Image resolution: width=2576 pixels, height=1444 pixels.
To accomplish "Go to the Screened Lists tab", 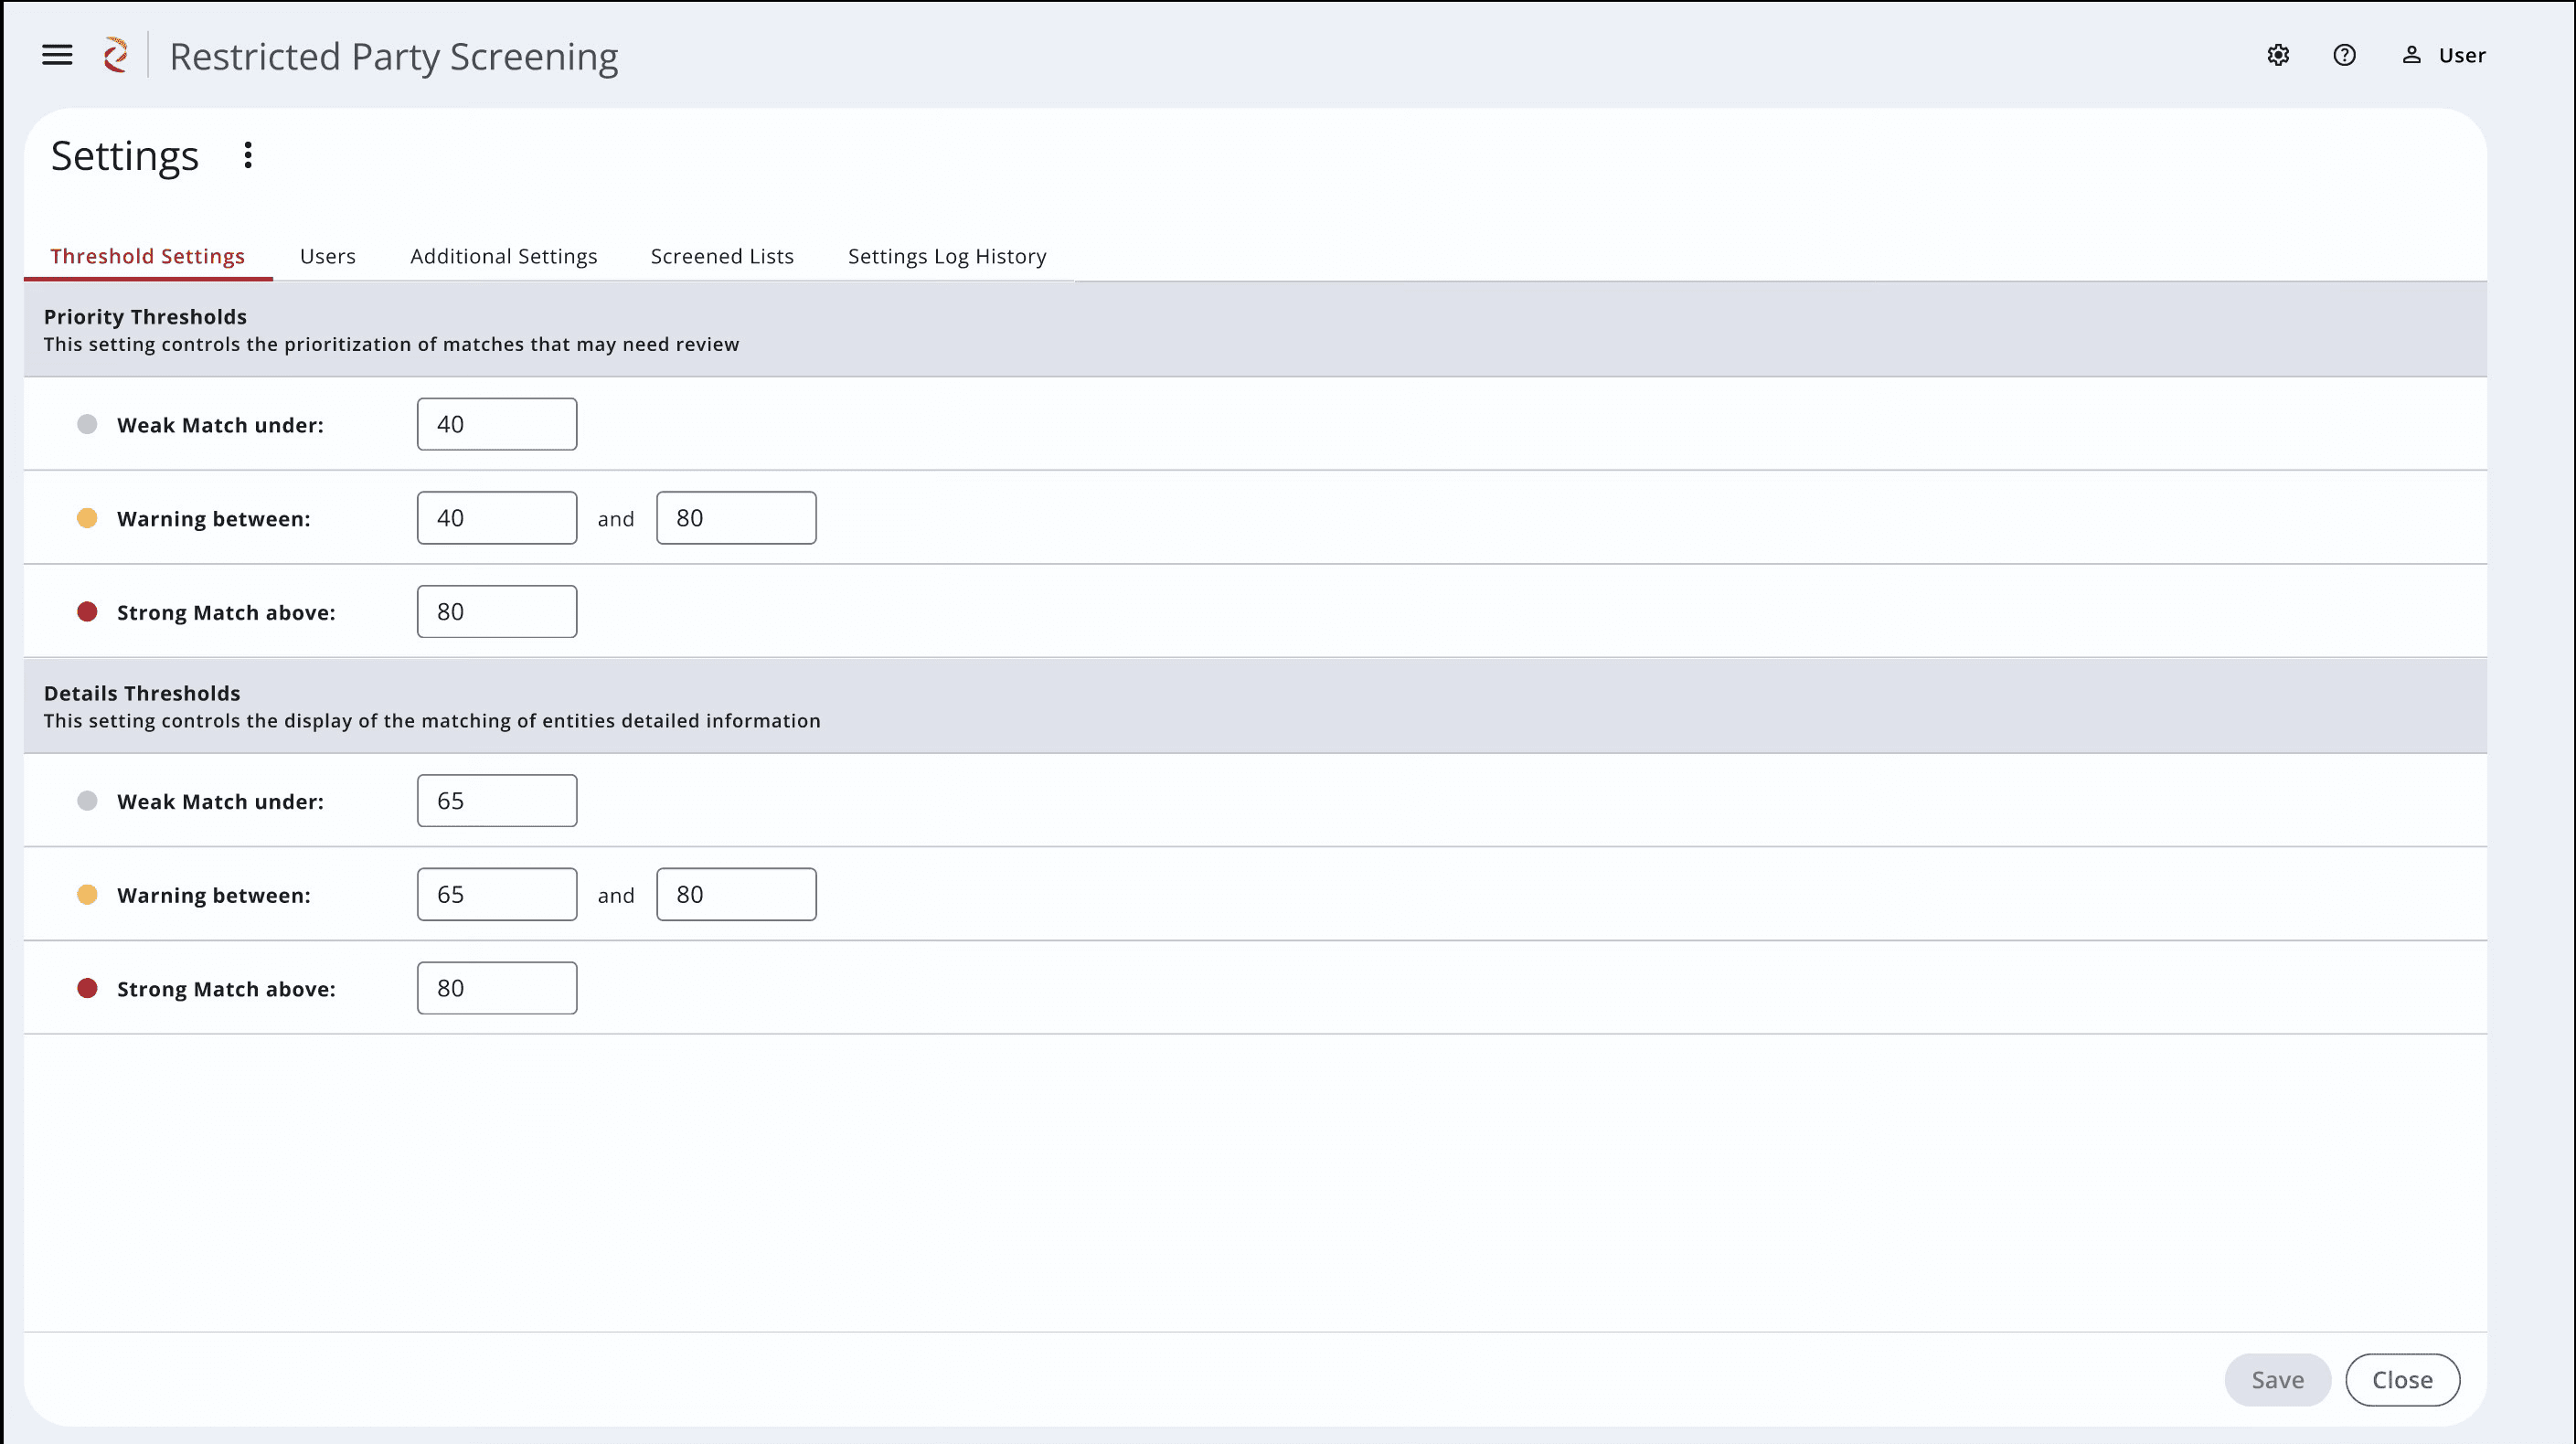I will (x=721, y=256).
